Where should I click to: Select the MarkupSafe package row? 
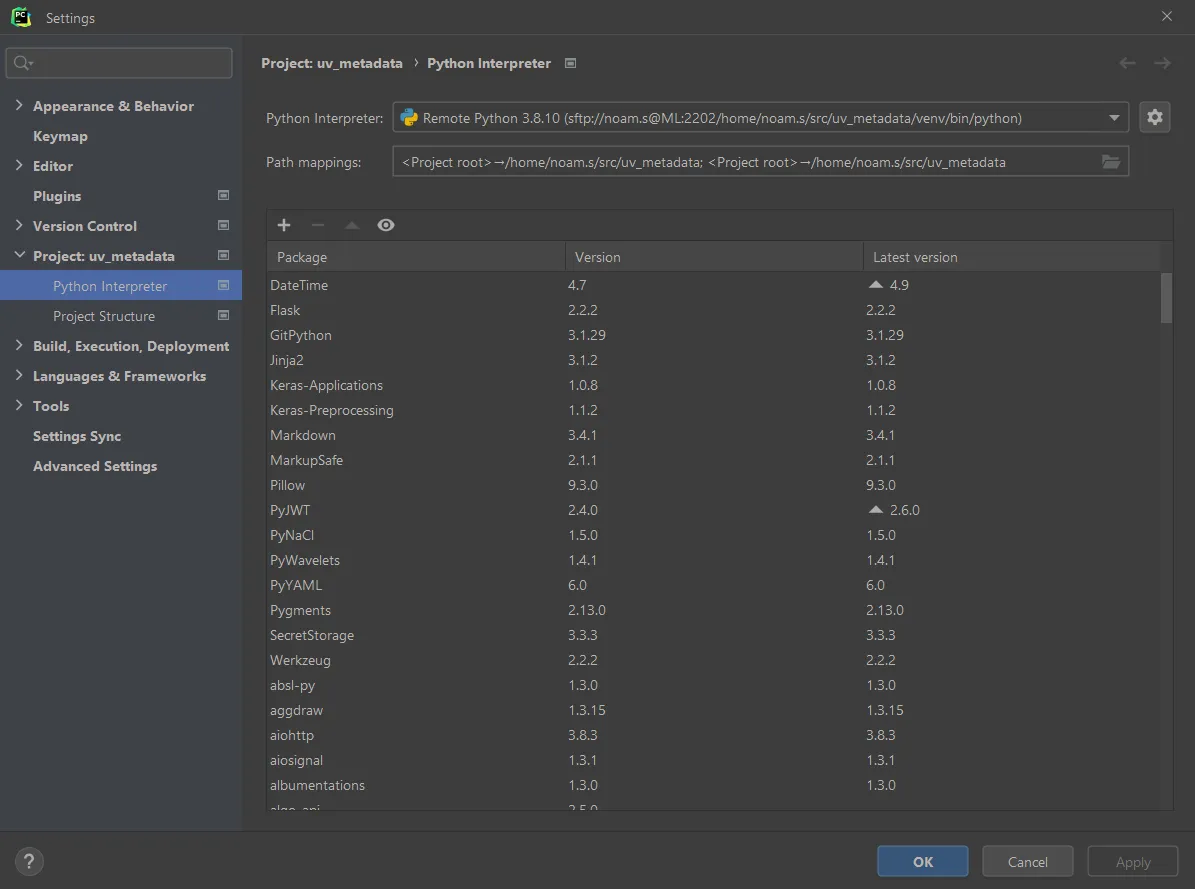[x=713, y=460]
